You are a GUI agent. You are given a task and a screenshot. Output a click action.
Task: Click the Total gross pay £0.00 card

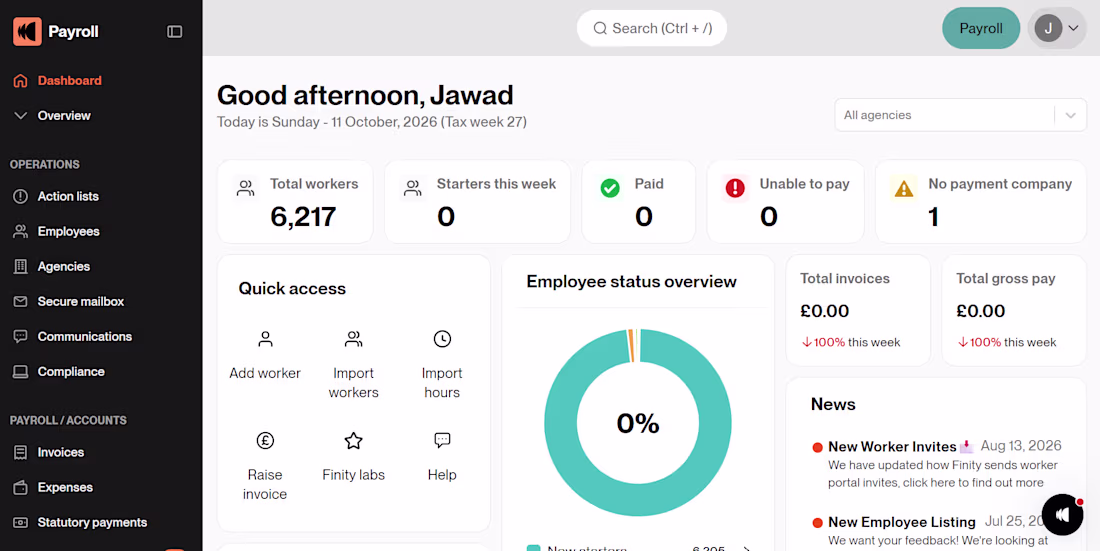click(1014, 310)
